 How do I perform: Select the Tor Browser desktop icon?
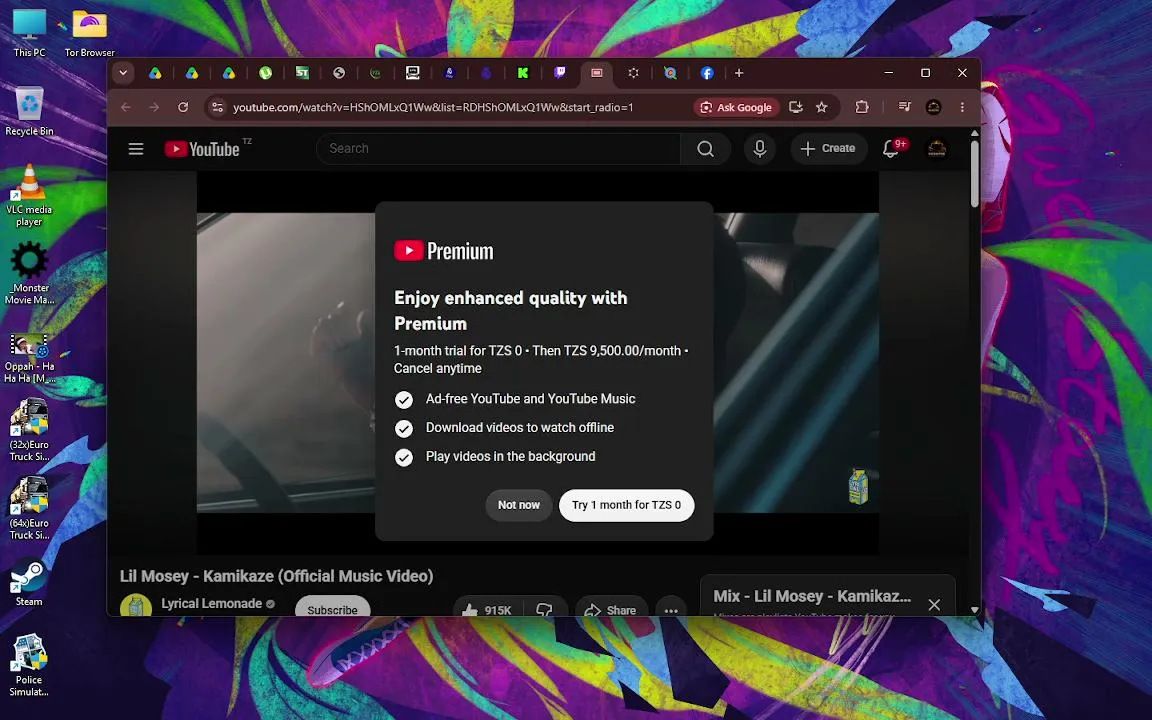(90, 33)
